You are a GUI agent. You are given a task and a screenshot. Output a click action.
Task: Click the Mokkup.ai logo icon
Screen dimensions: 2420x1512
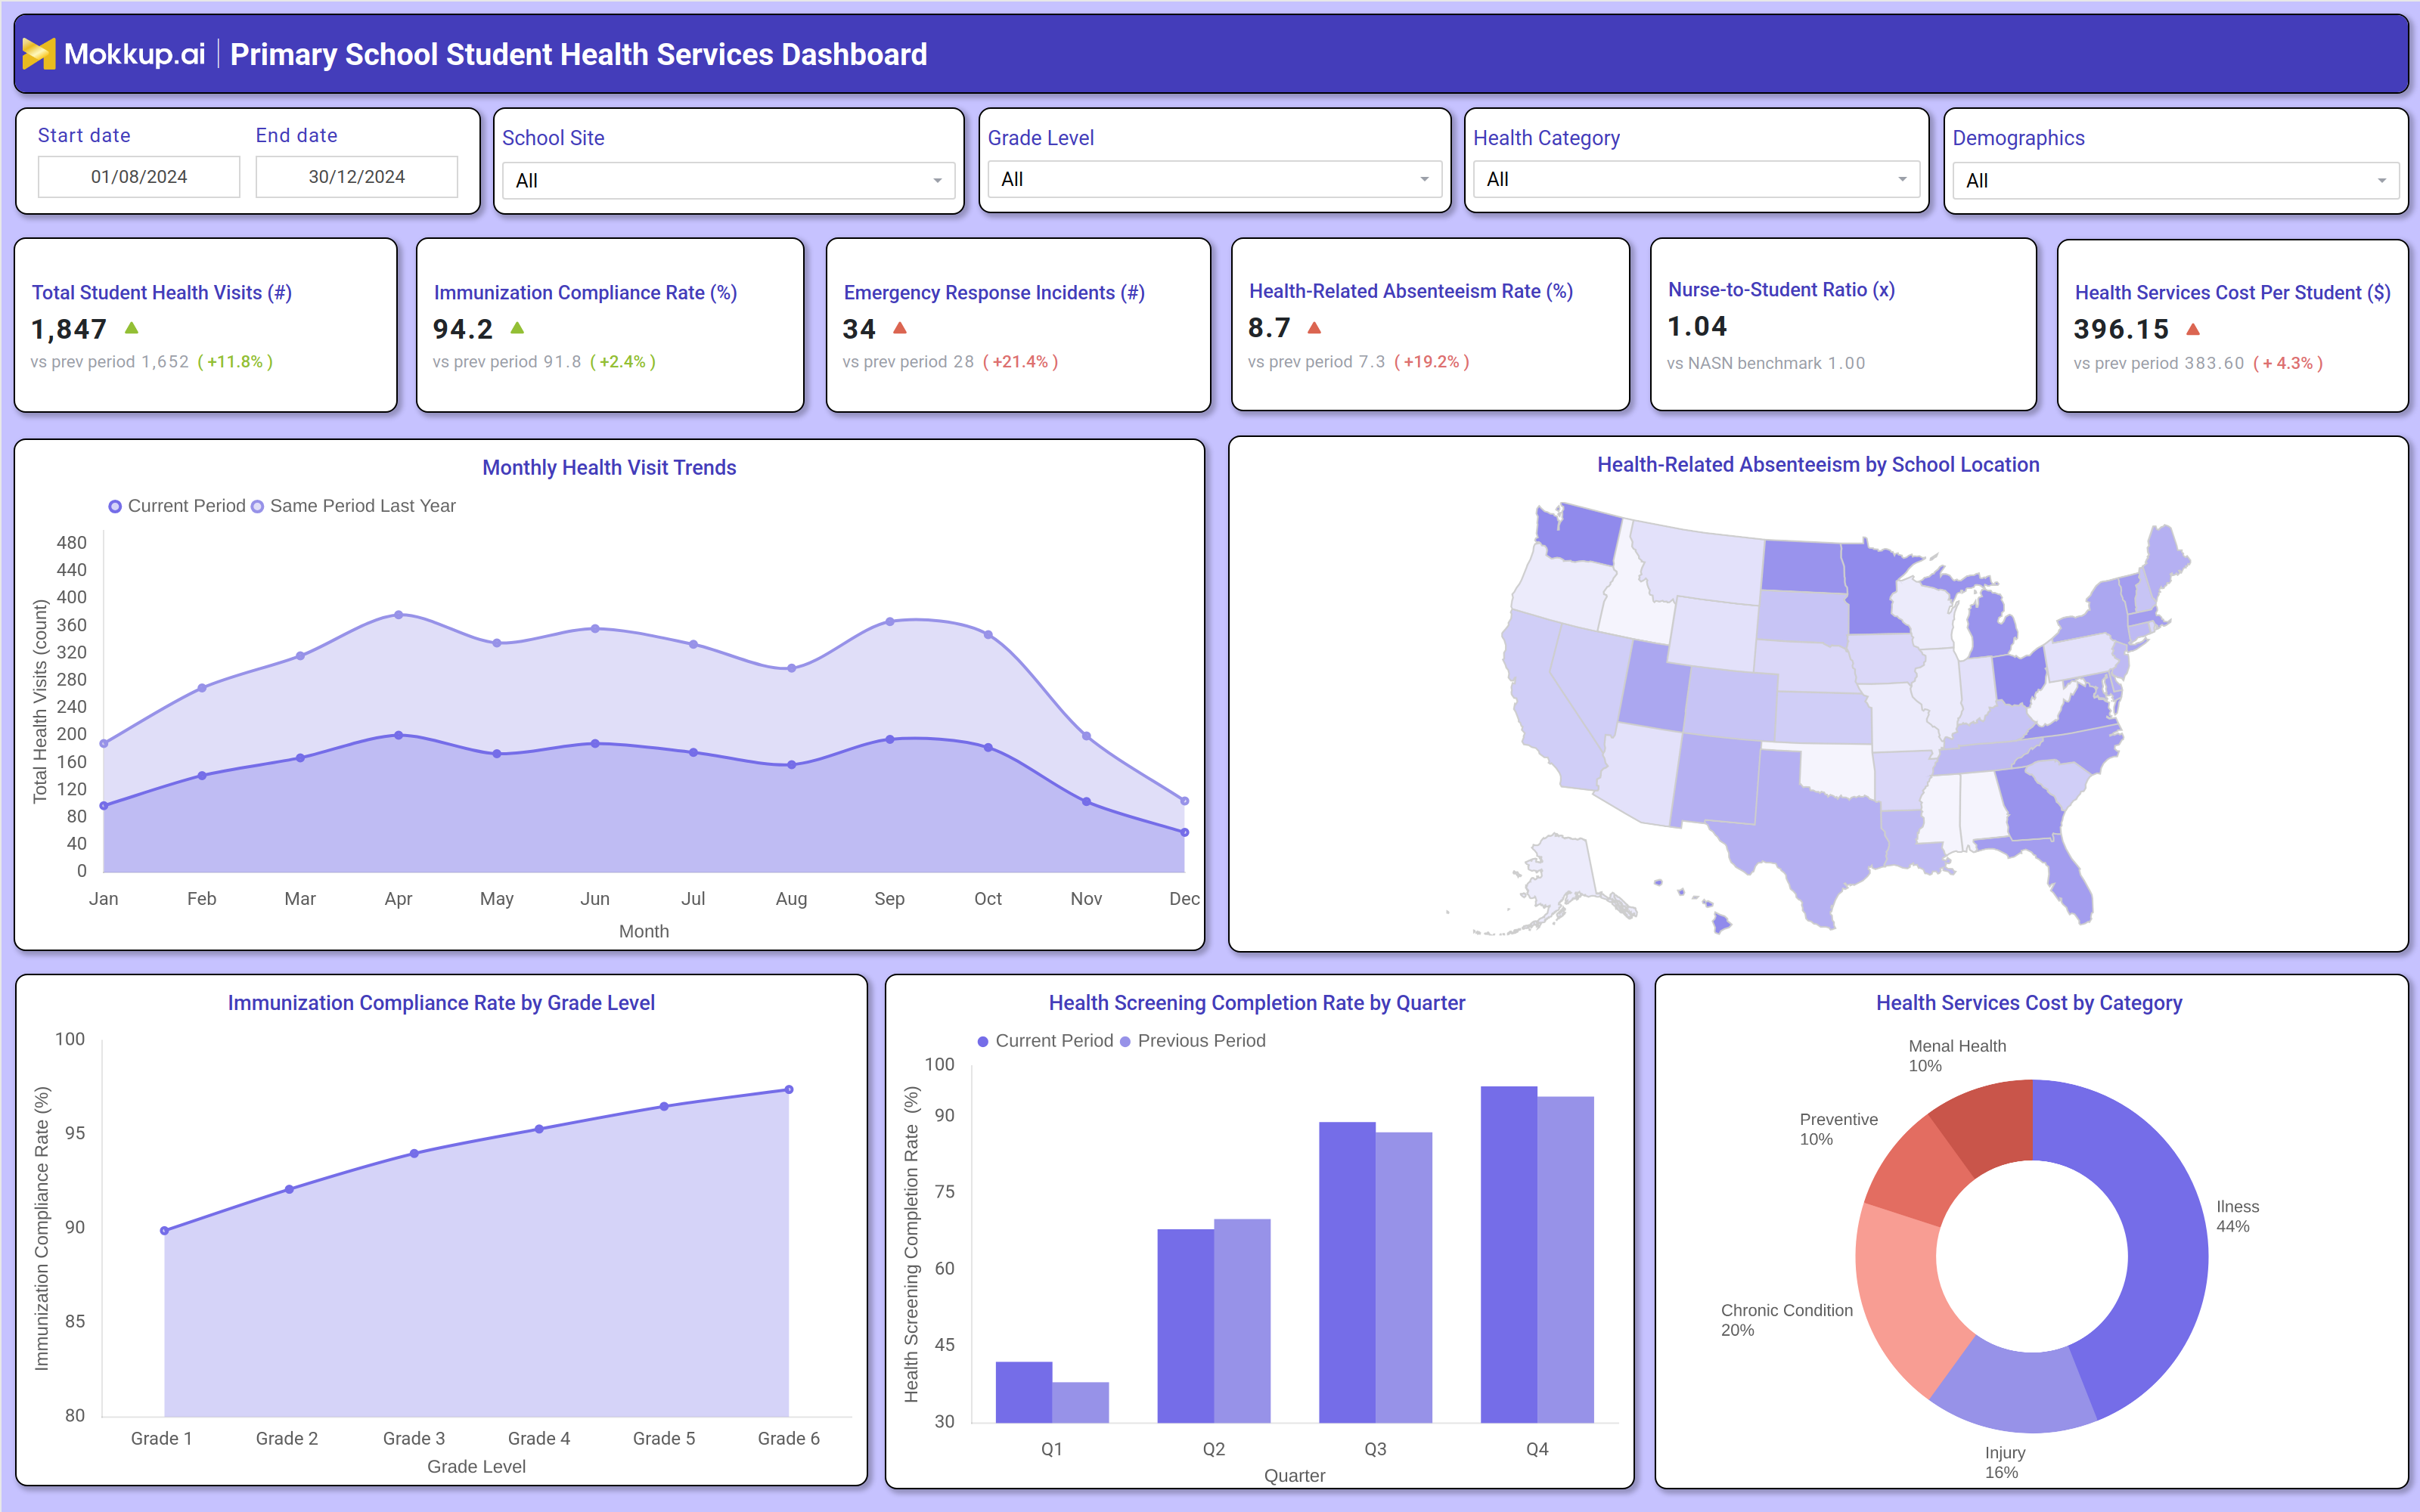(x=38, y=54)
